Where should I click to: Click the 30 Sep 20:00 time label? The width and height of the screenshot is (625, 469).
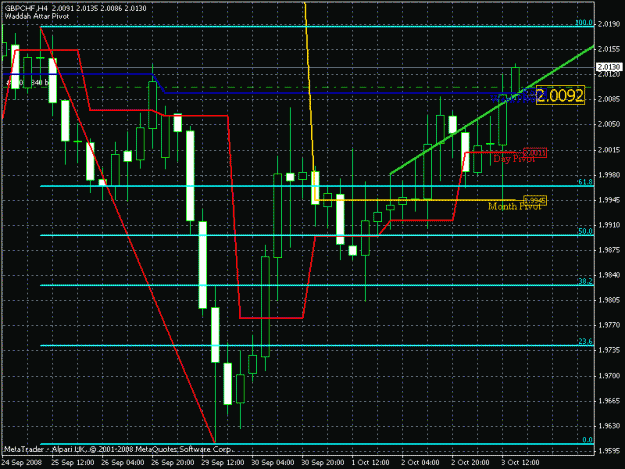pos(323,463)
